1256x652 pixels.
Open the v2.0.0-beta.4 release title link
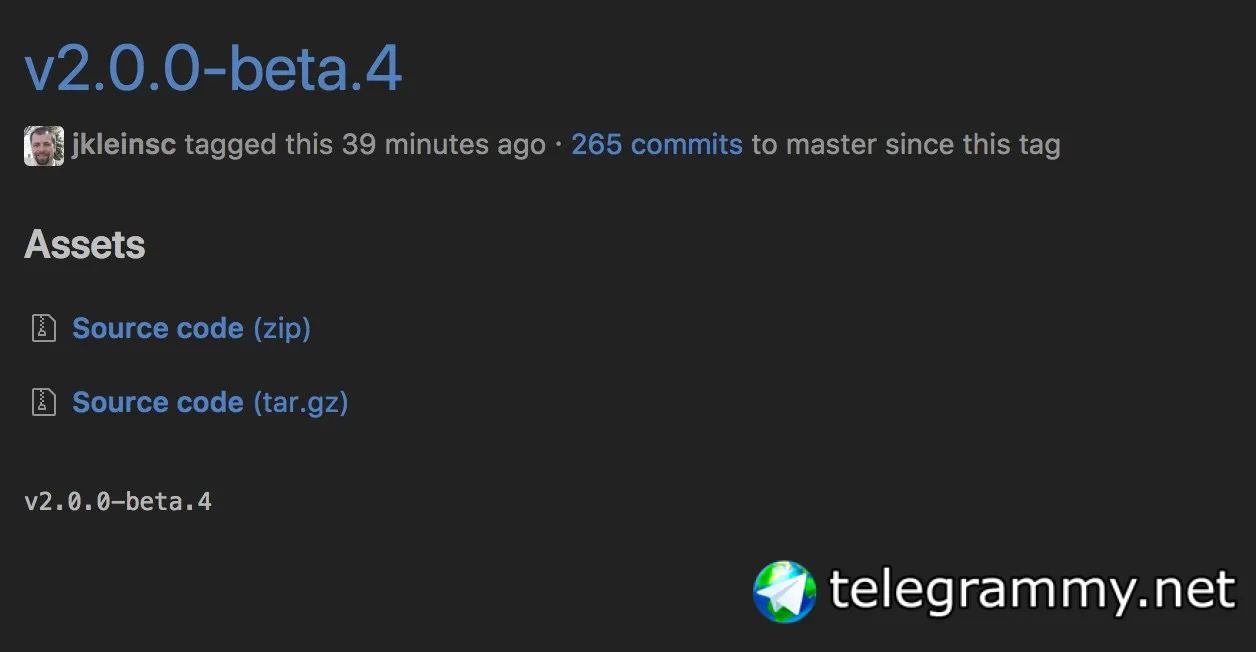click(213, 68)
